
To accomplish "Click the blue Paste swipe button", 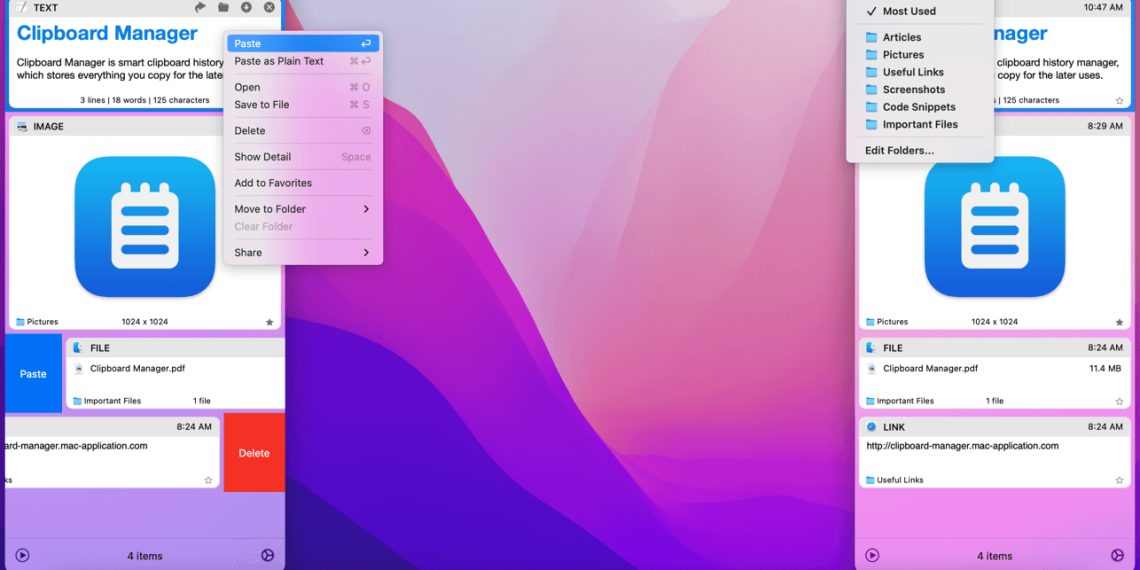I will (33, 374).
